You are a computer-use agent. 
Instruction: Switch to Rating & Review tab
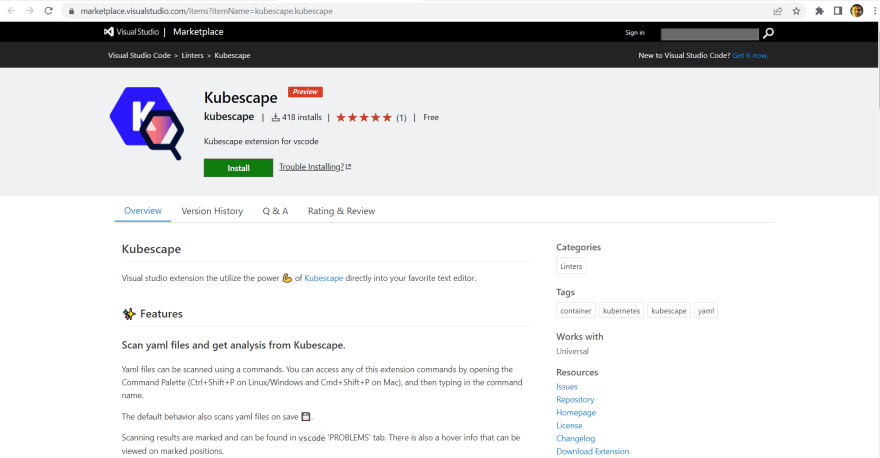coord(341,211)
